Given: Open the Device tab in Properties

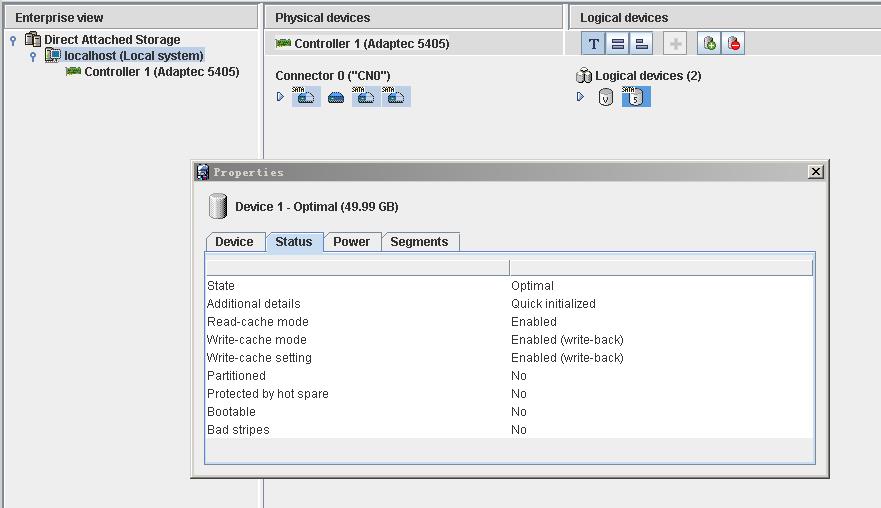Looking at the screenshot, I should click(x=234, y=242).
